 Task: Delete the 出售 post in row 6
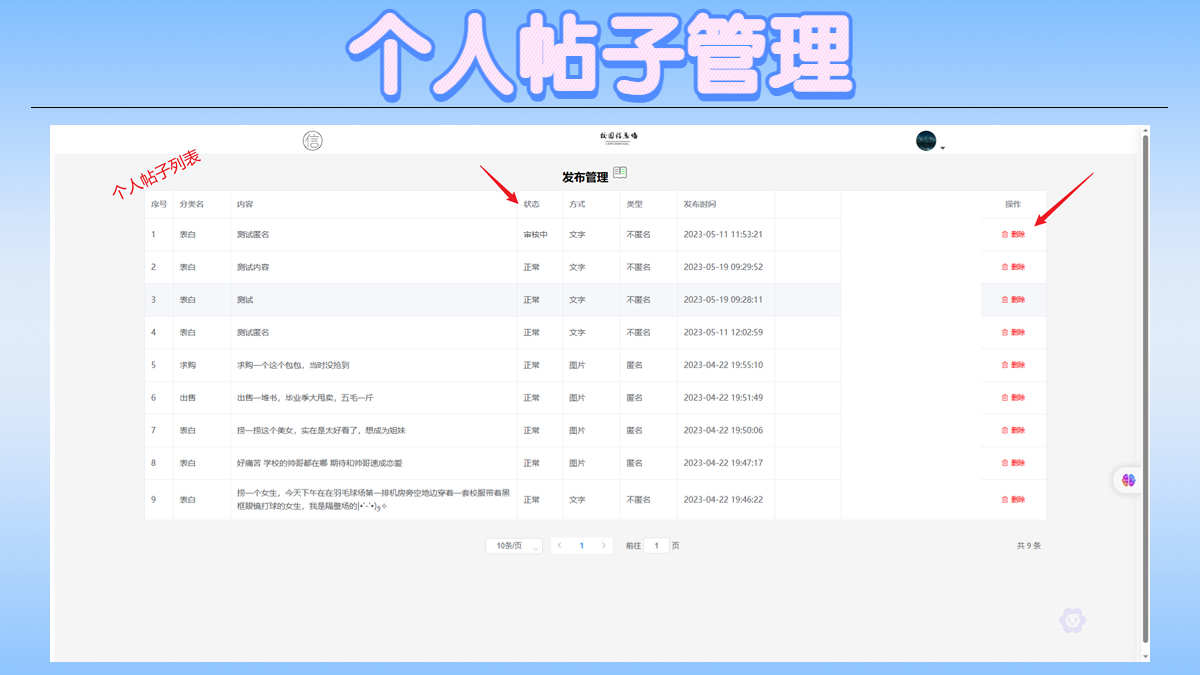1013,398
